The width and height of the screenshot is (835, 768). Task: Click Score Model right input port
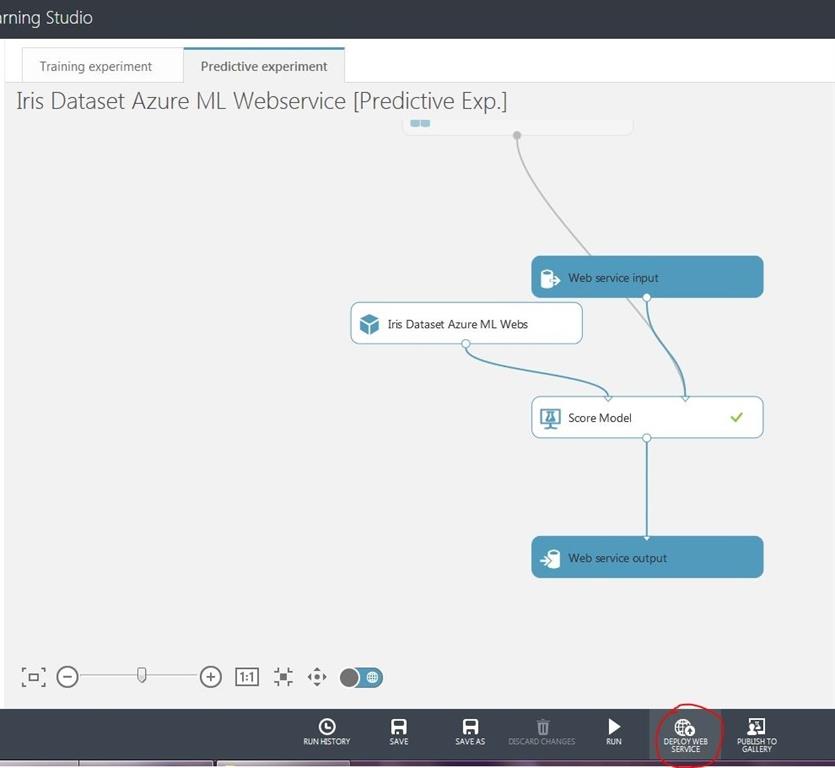pyautogui.click(x=685, y=397)
